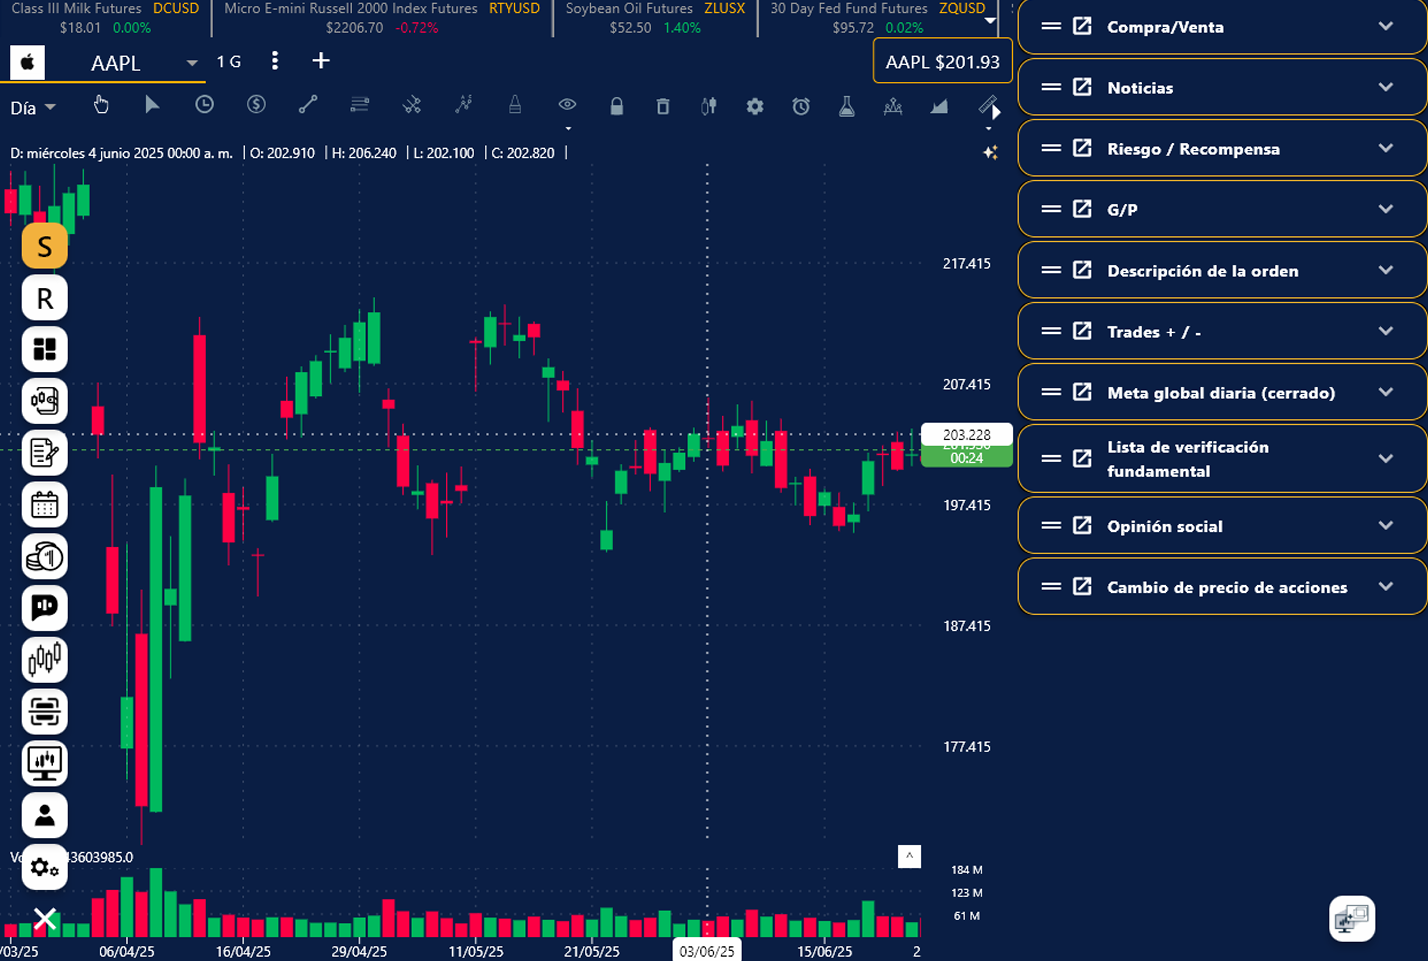1428x961 pixels.
Task: Select the trash delete tool in toolbar
Action: point(662,106)
